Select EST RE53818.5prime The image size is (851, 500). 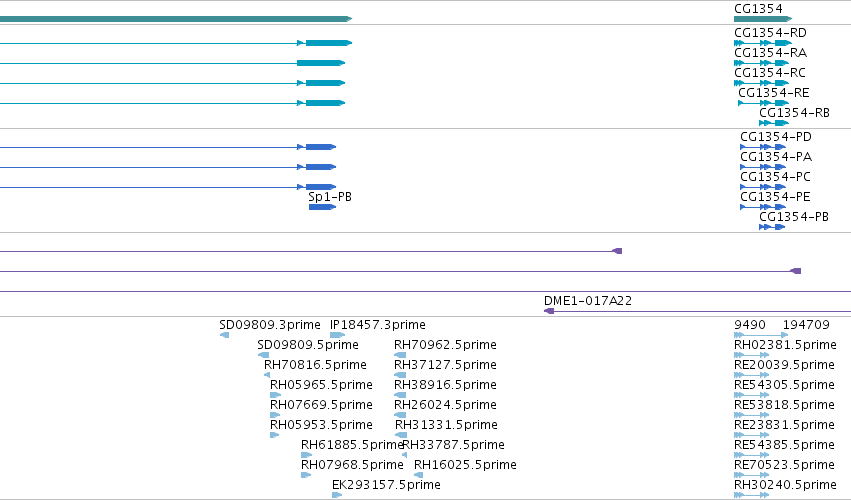[x=784, y=405]
